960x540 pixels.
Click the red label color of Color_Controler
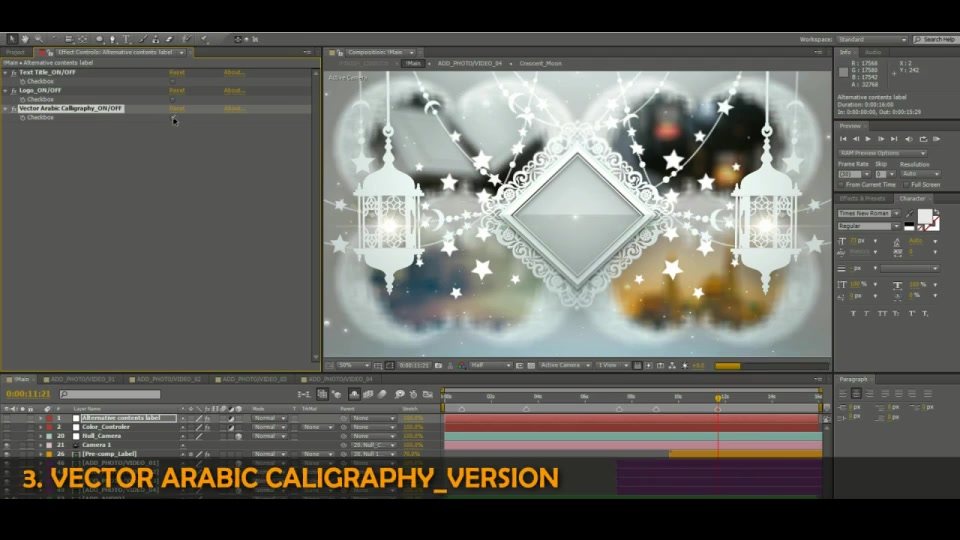(50, 427)
